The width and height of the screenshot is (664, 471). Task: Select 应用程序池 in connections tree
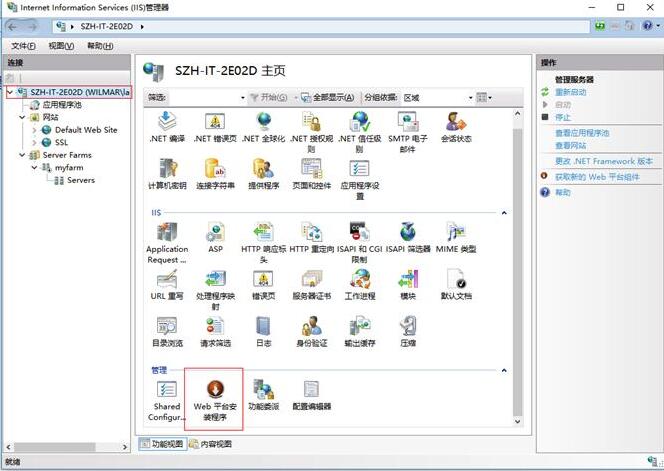click(62, 105)
